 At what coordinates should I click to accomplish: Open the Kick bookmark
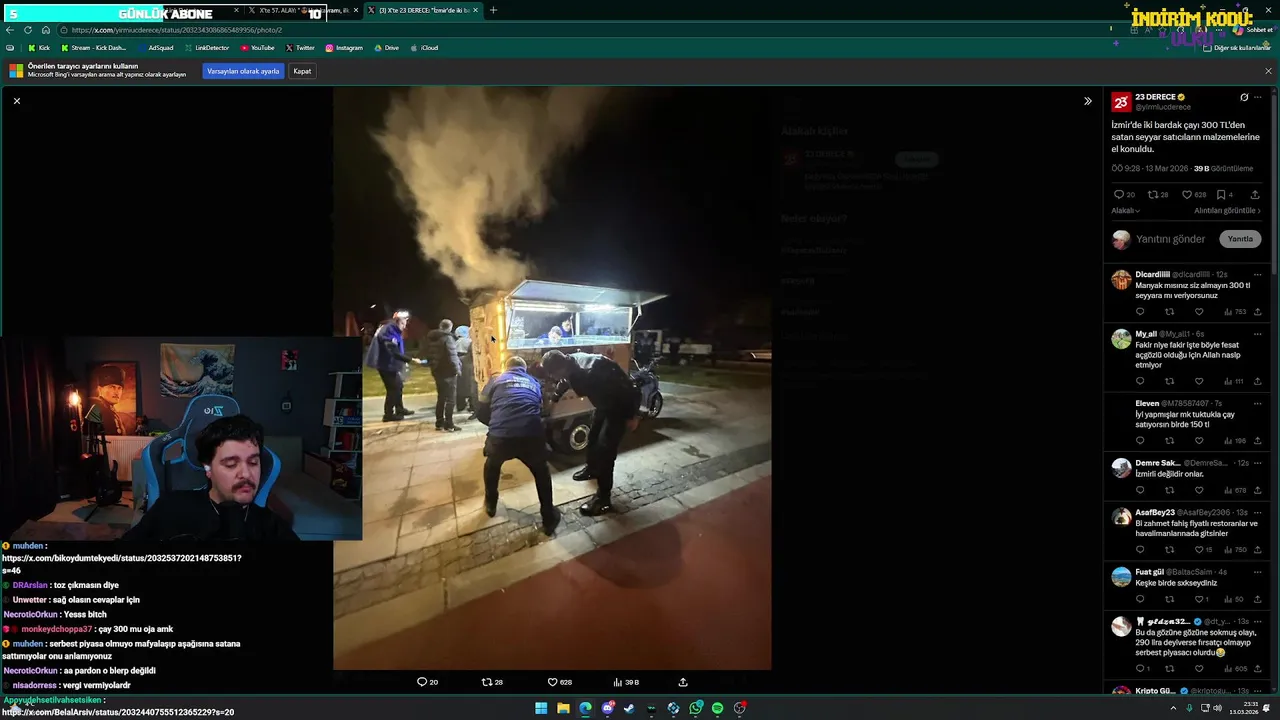click(x=39, y=48)
